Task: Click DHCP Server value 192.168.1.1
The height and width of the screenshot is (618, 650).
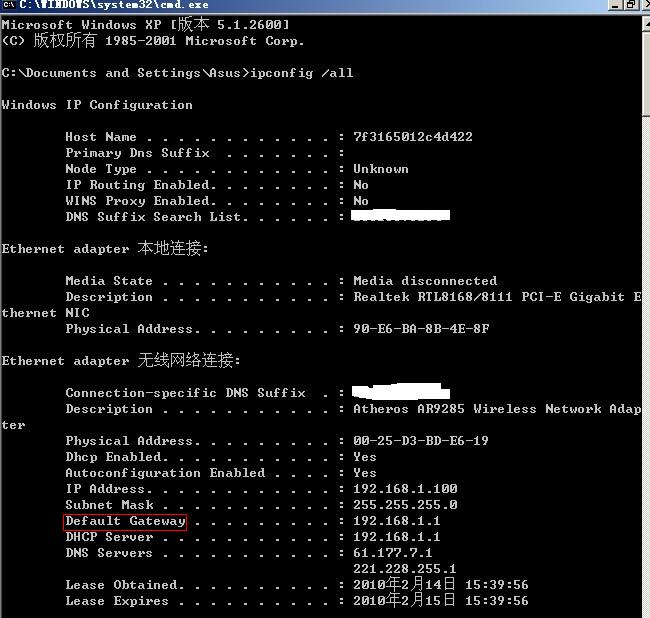Action: click(x=397, y=537)
